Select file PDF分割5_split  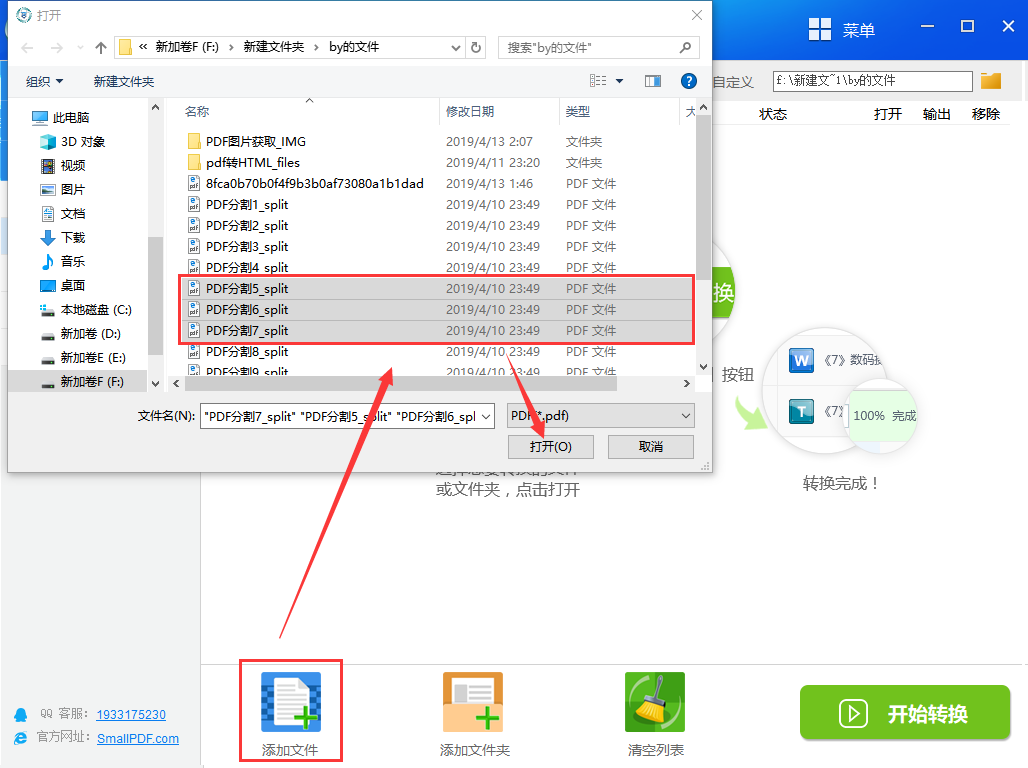pos(437,289)
